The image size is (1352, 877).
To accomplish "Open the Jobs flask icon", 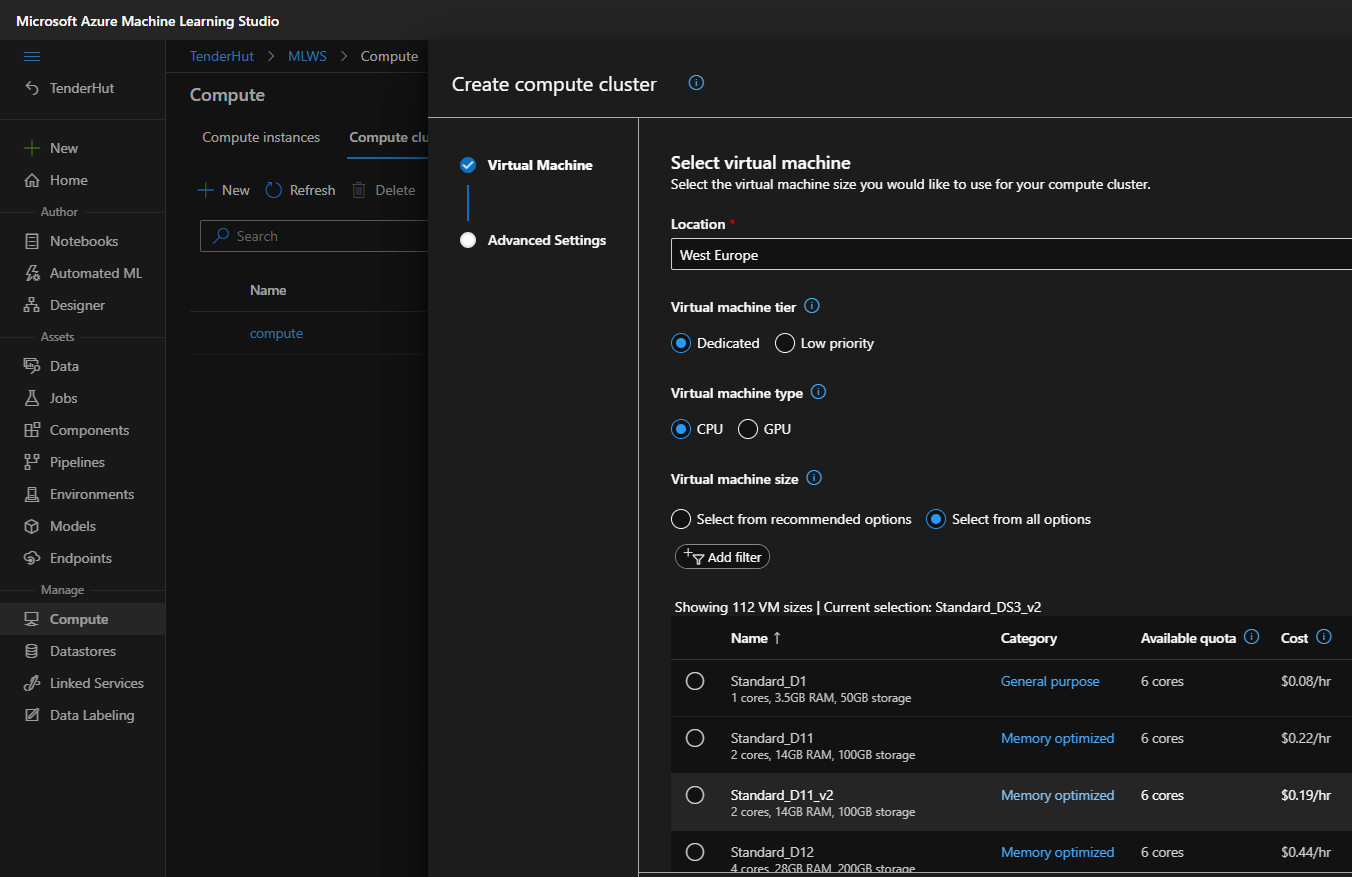I will 32,398.
